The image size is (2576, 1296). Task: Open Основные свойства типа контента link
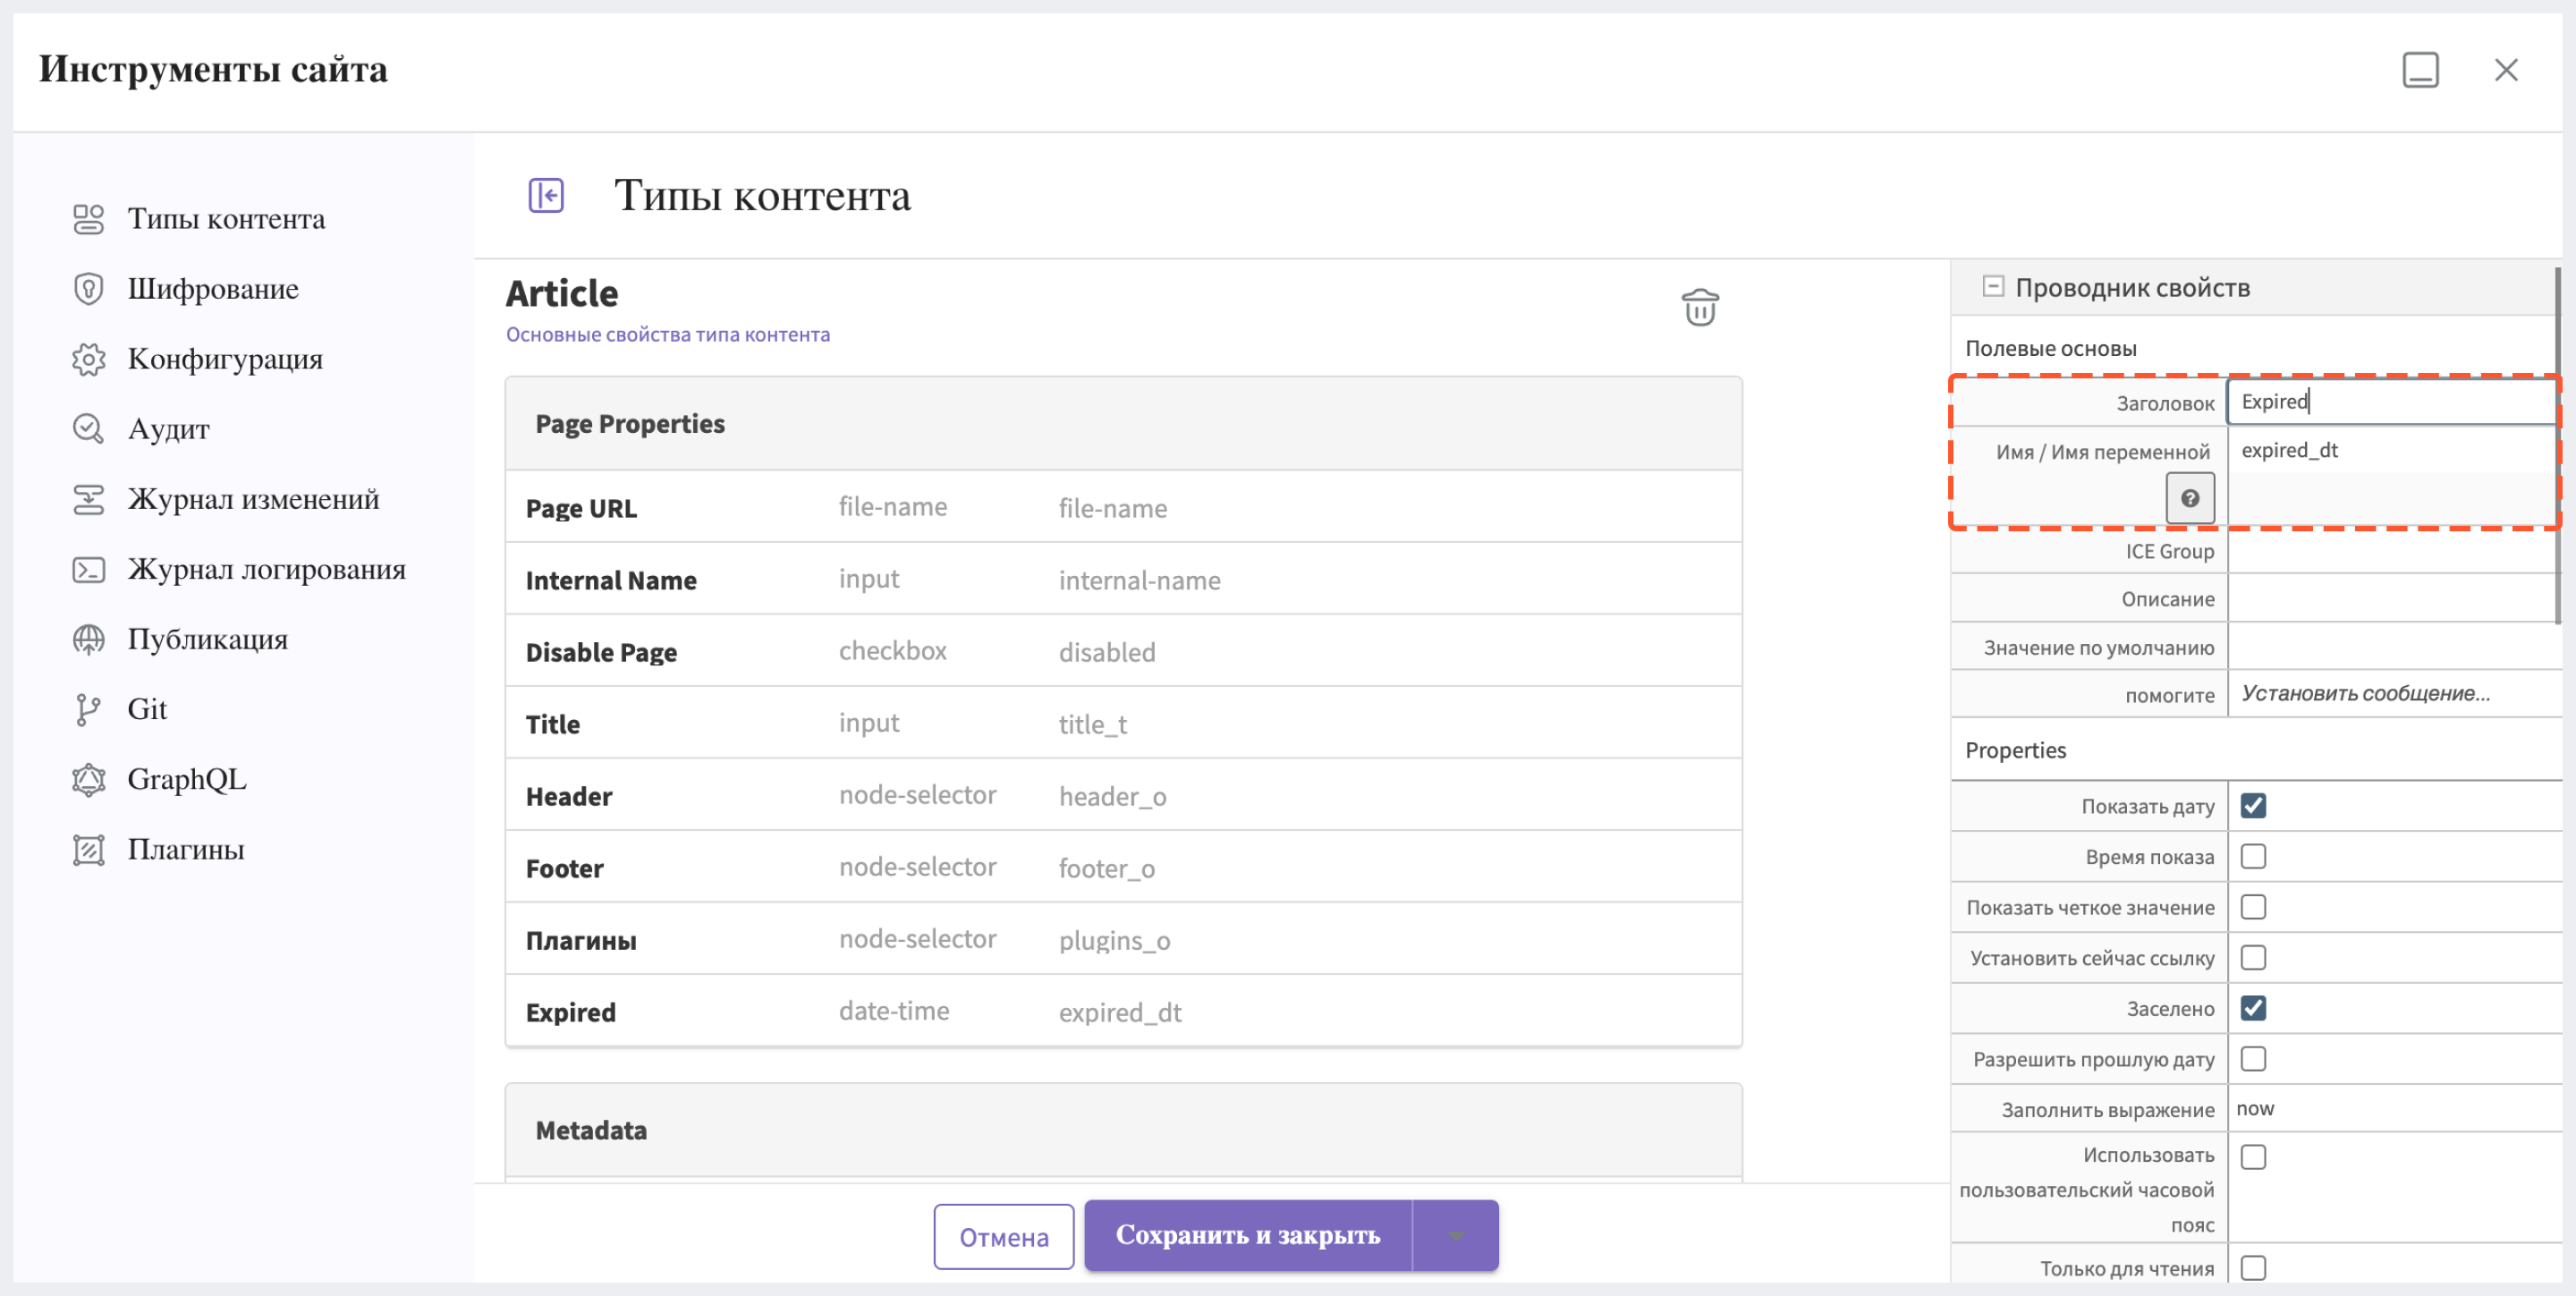[x=668, y=335]
